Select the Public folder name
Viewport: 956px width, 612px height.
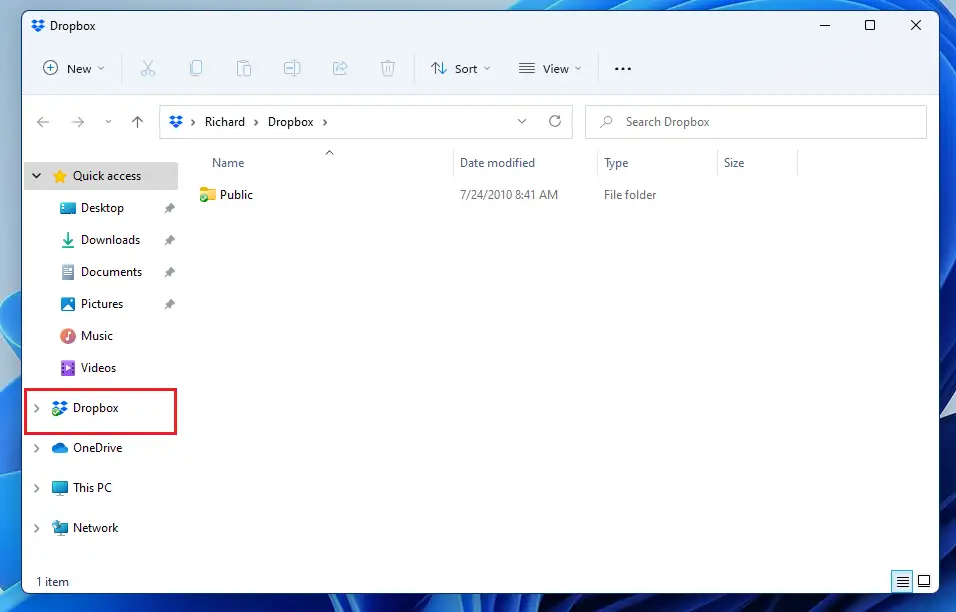236,194
